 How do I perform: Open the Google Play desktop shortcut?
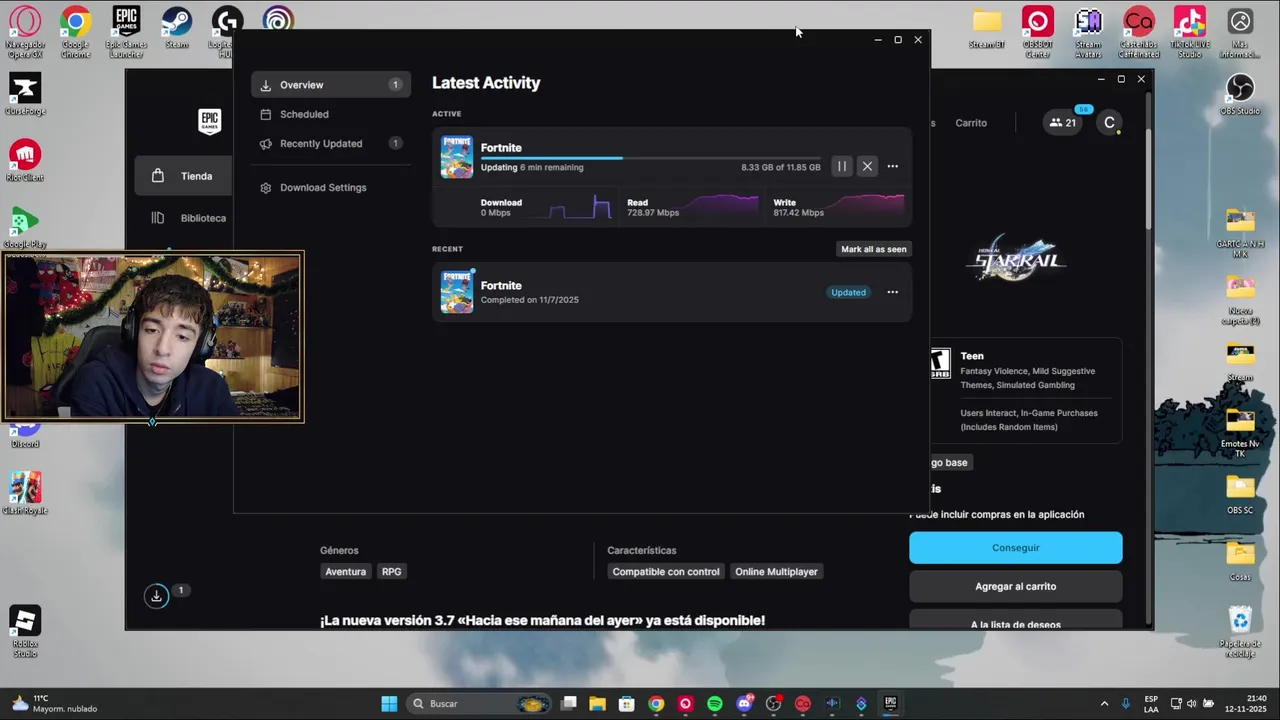(25, 228)
